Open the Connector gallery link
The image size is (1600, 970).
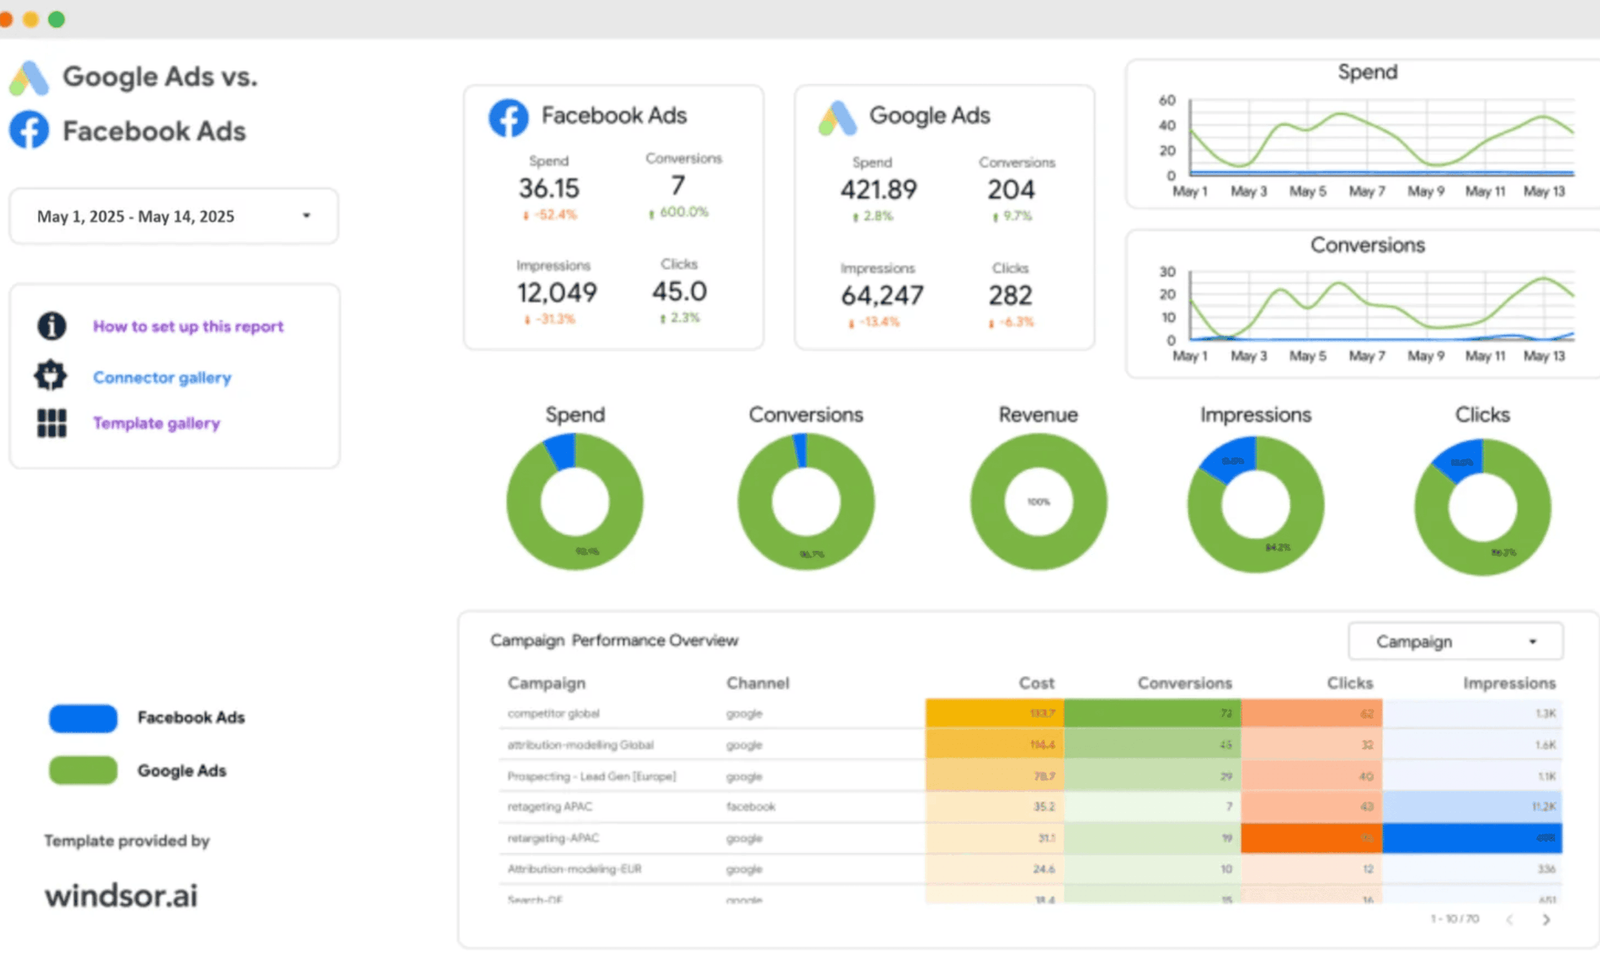(x=162, y=377)
